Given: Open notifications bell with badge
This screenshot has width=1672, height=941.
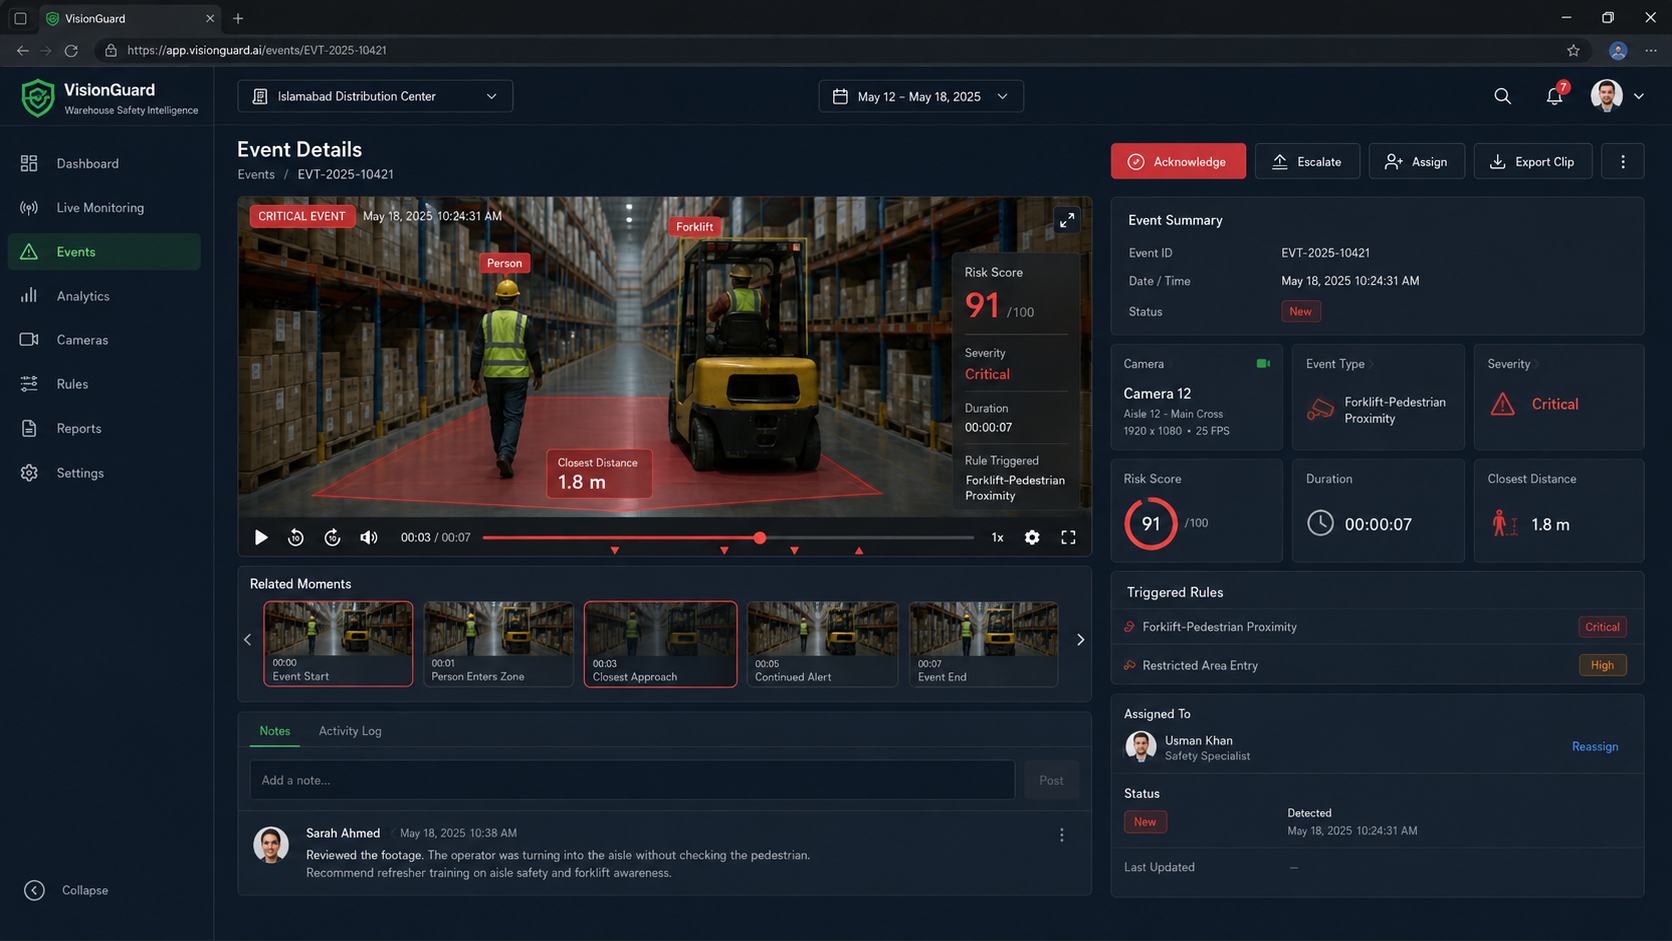Looking at the screenshot, I should click(1555, 95).
